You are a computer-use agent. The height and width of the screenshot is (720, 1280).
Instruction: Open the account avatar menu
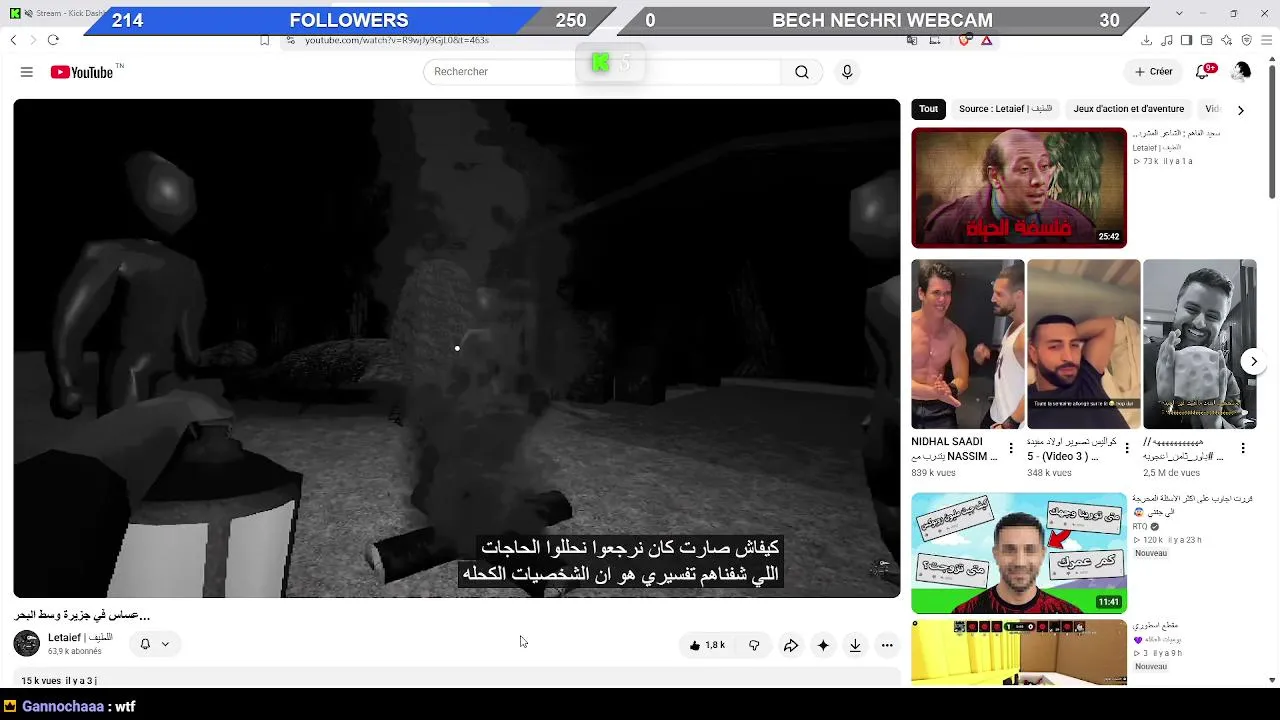pos(1241,72)
